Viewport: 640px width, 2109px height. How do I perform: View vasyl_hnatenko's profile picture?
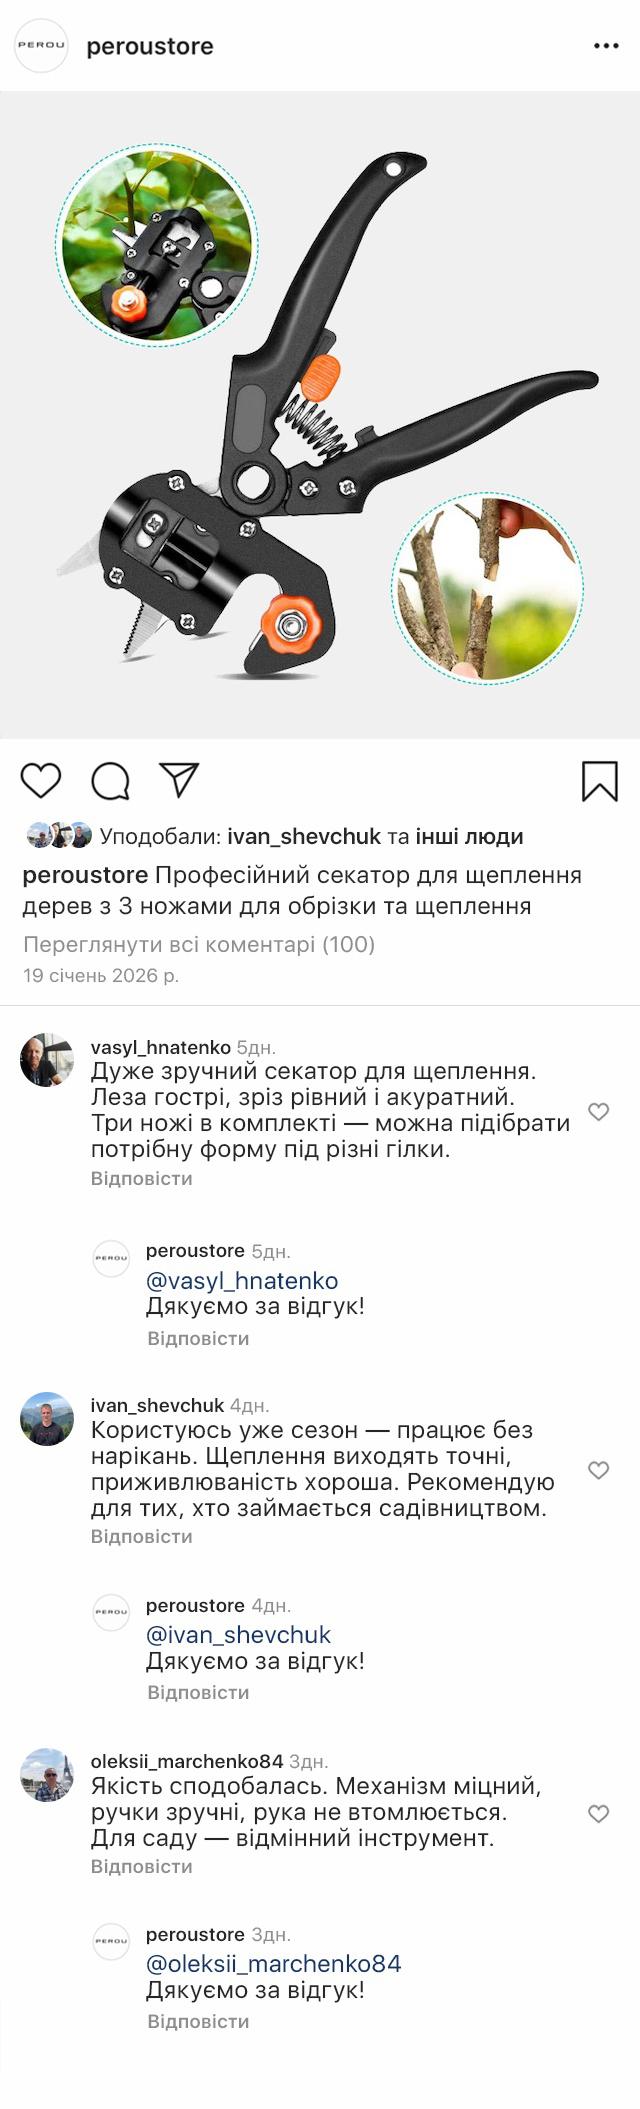(x=47, y=1060)
